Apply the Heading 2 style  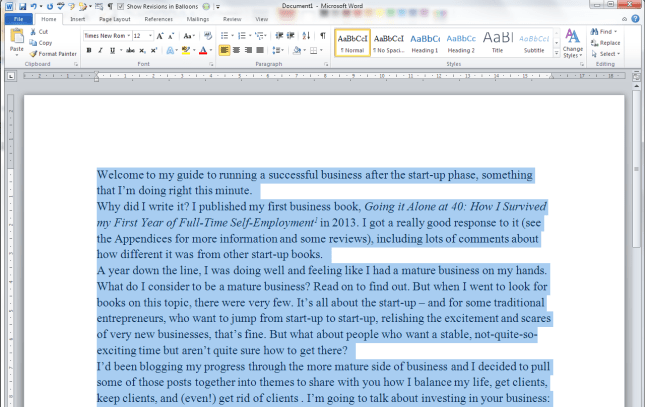point(461,43)
